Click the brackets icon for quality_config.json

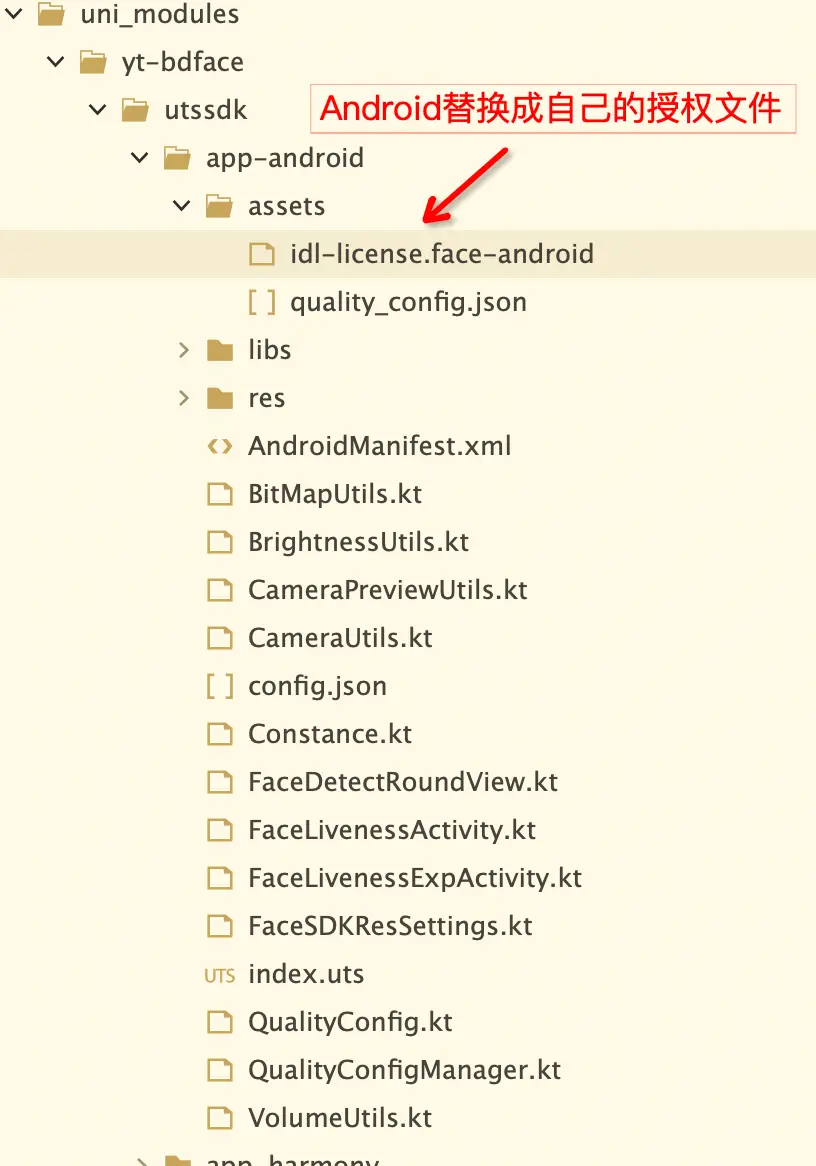click(261, 302)
